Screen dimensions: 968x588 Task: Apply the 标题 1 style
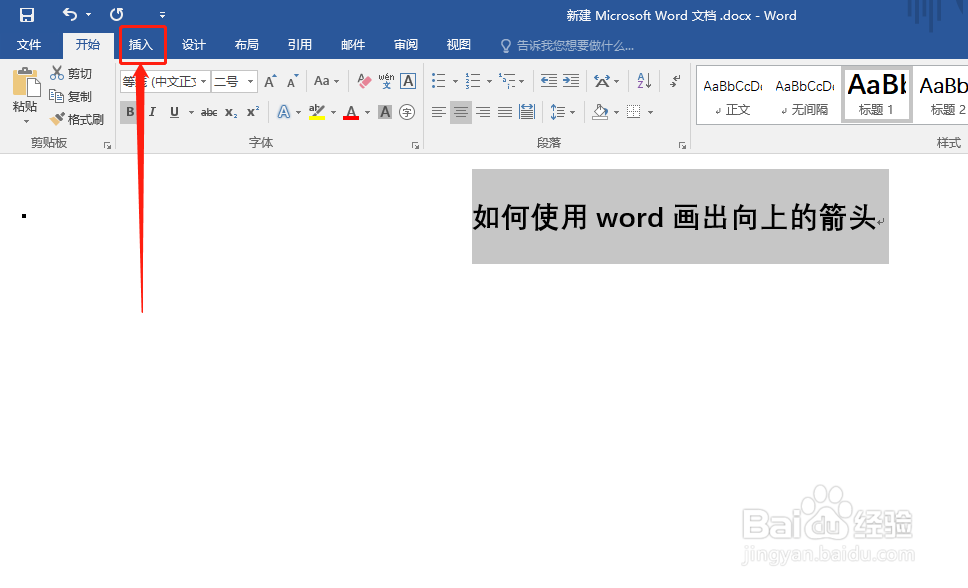click(876, 94)
